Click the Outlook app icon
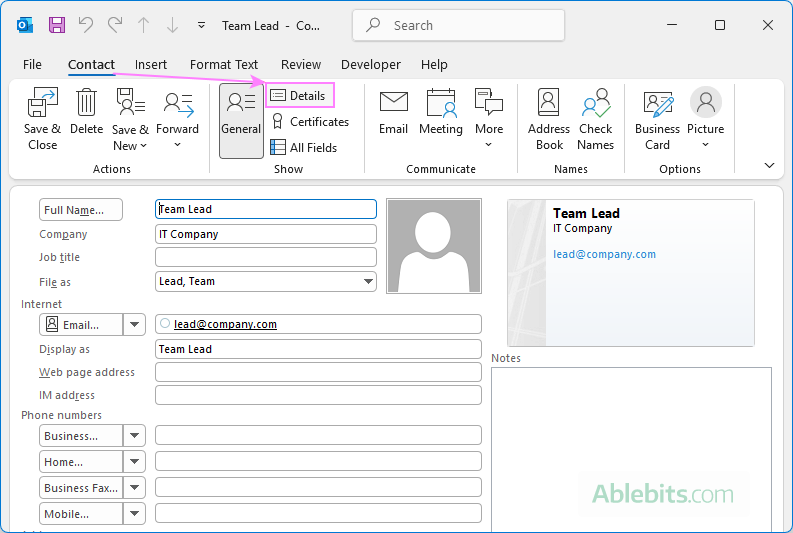 tap(25, 25)
